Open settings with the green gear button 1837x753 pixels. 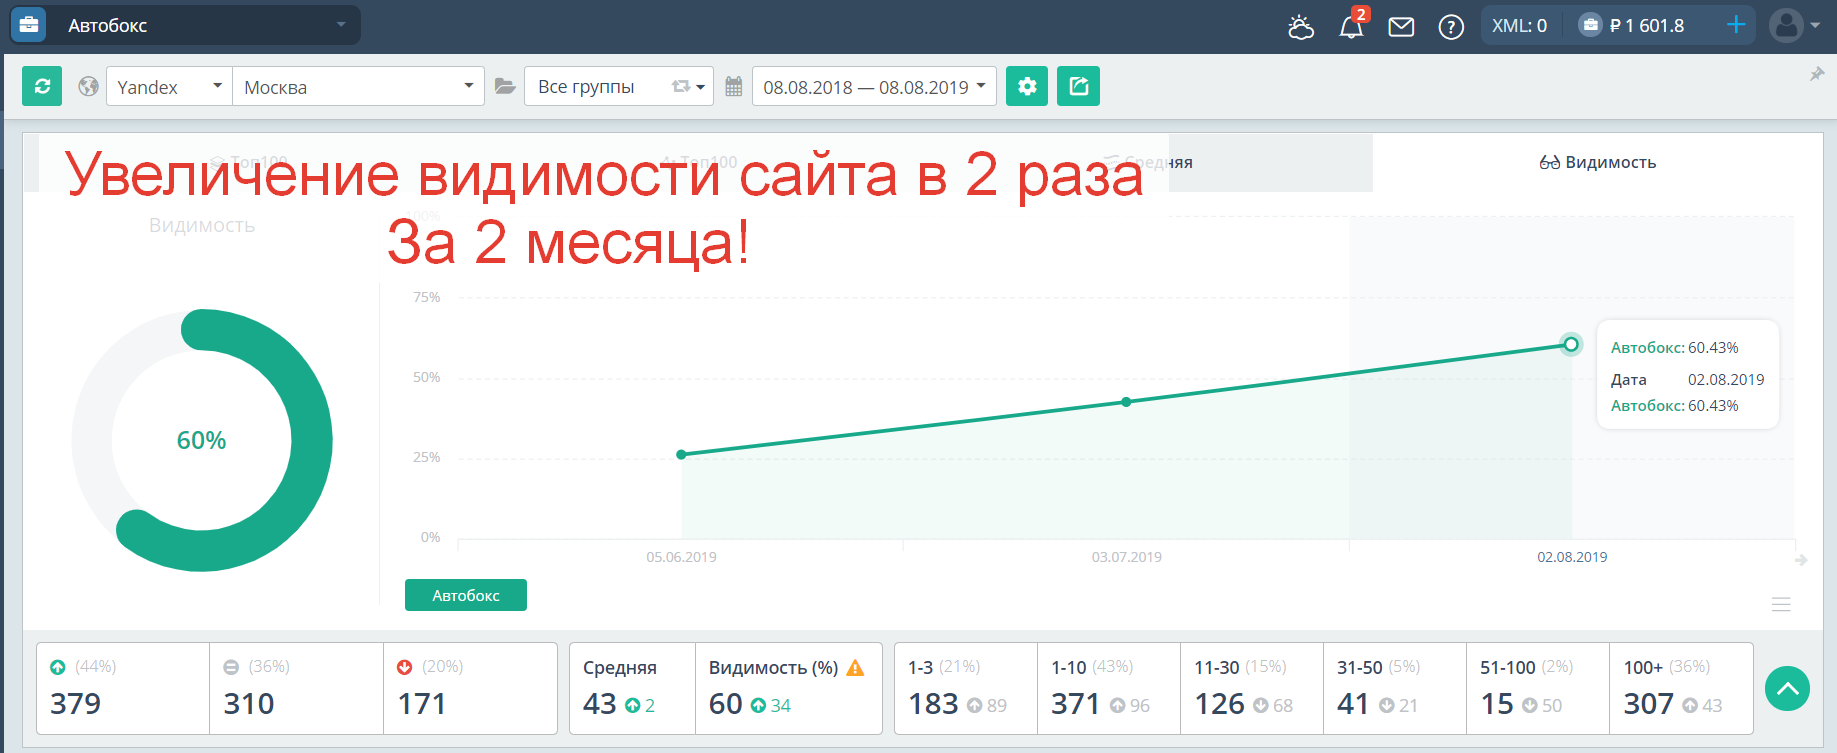1027,86
